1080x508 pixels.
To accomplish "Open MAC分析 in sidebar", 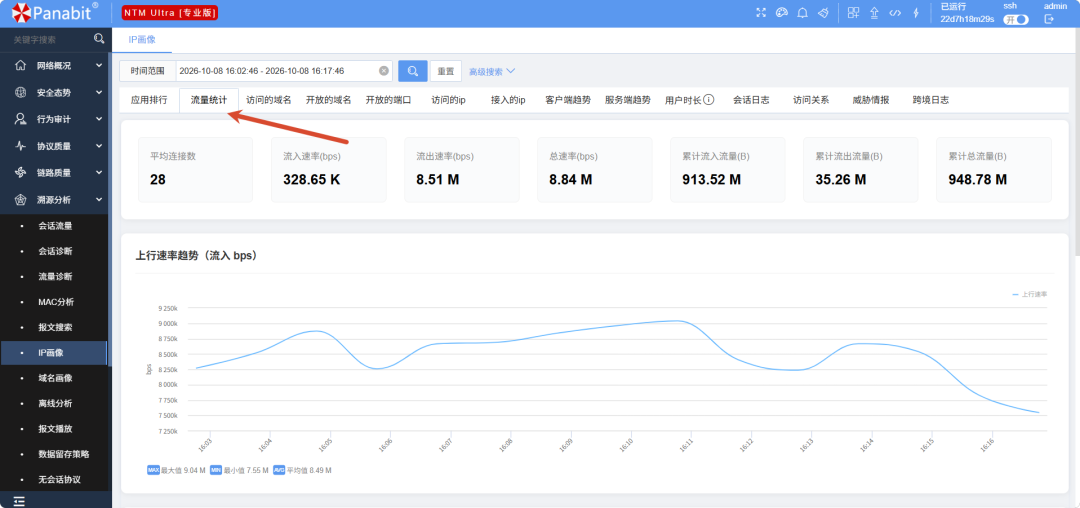I will 55,302.
